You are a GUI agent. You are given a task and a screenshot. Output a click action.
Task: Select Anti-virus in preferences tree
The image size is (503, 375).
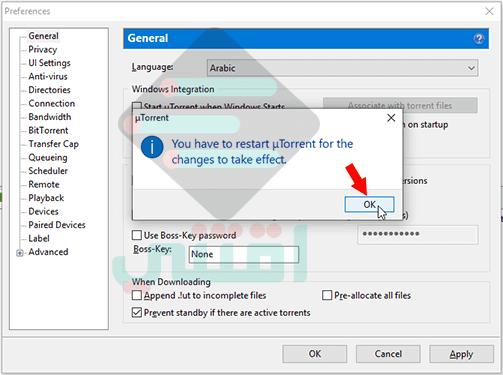coord(48,77)
